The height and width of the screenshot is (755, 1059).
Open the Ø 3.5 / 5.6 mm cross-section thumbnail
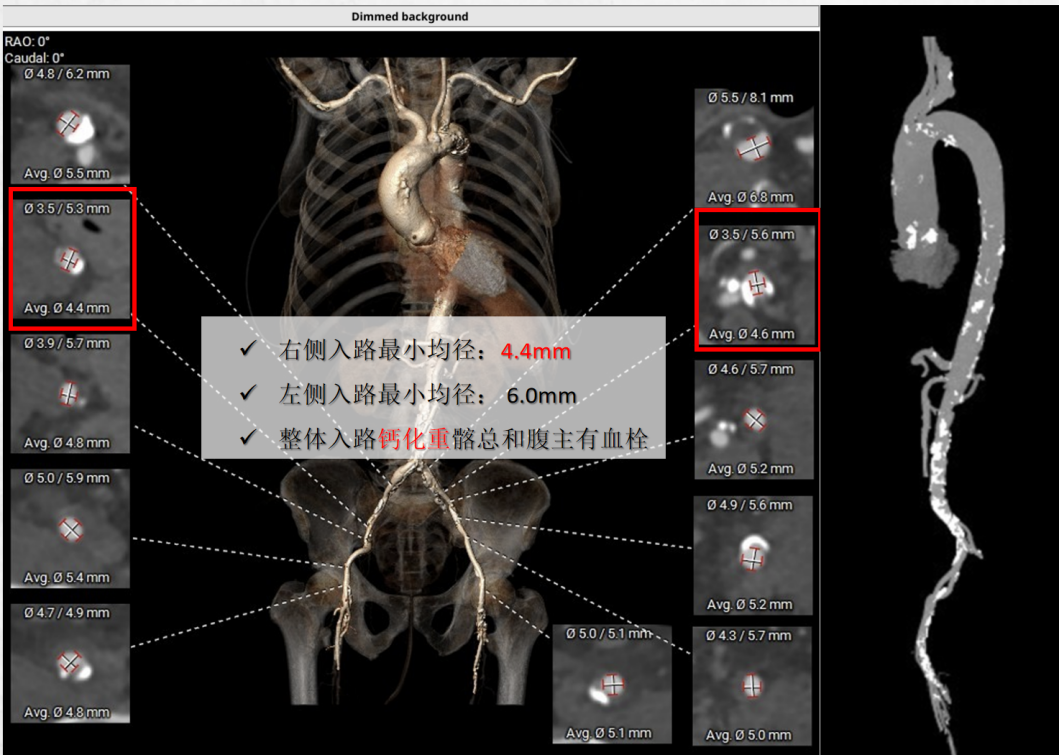(x=756, y=285)
